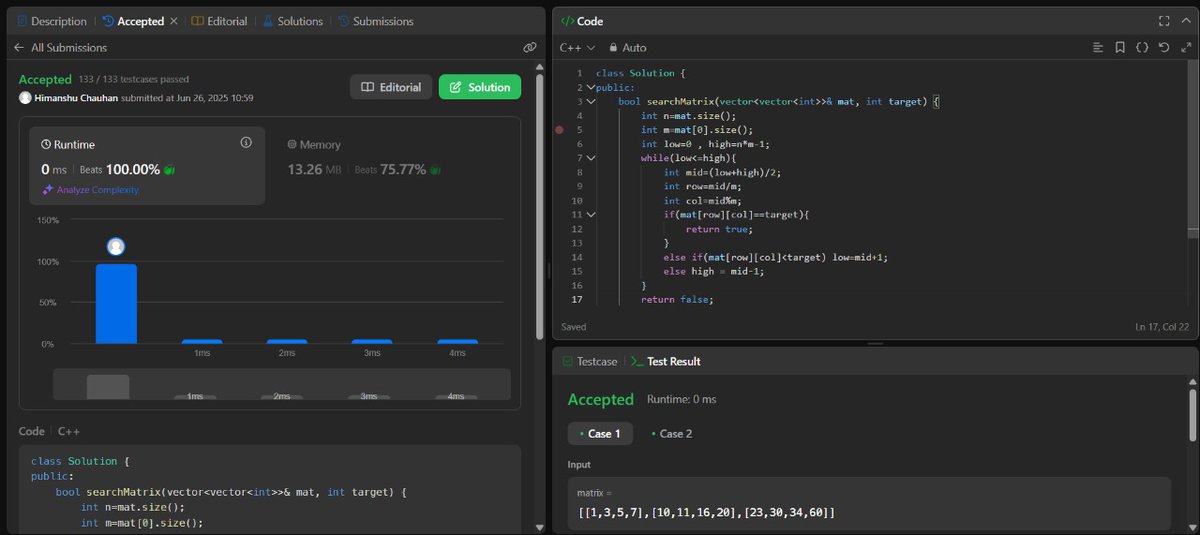This screenshot has height=535, width=1200.
Task: Select Case 2 result
Action: click(x=673, y=433)
